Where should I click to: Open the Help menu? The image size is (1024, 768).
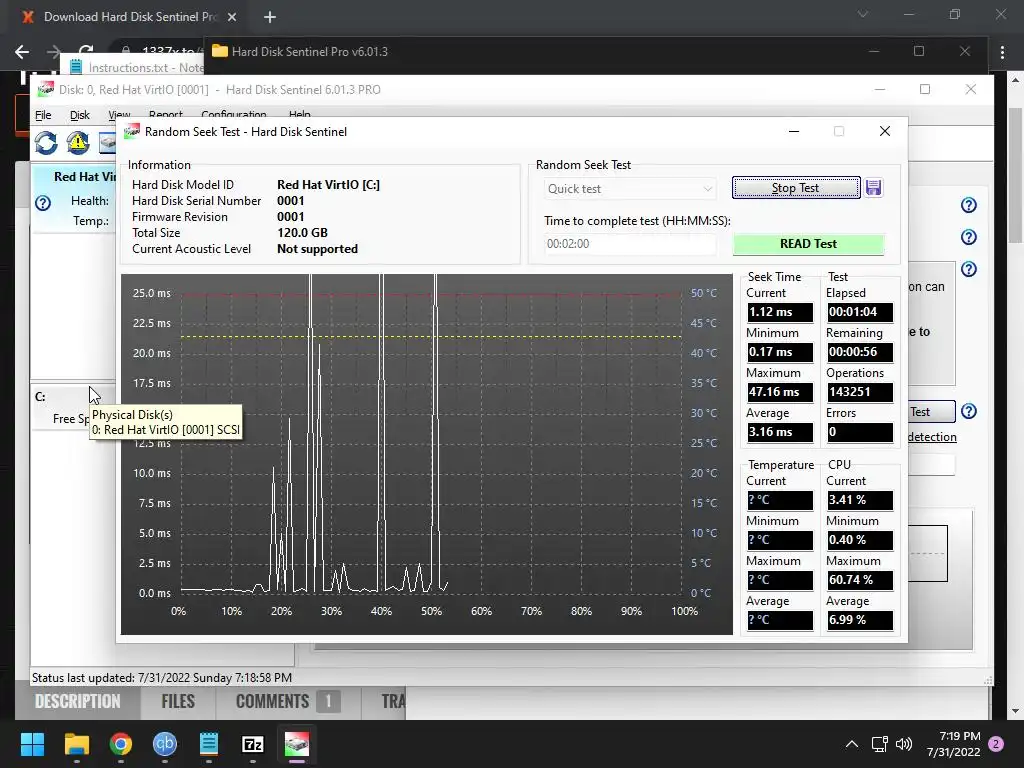tap(299, 114)
